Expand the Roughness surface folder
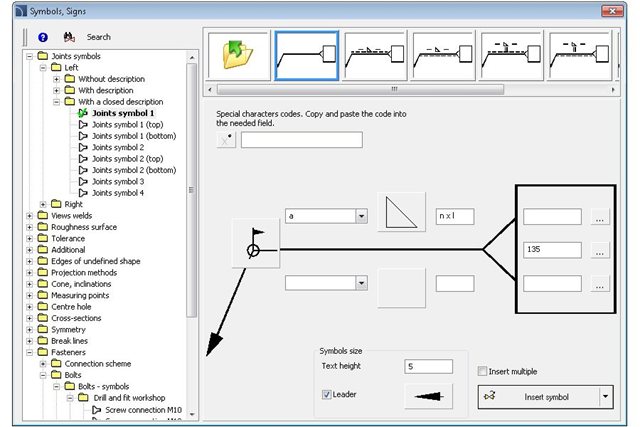640x427 pixels. (29, 227)
